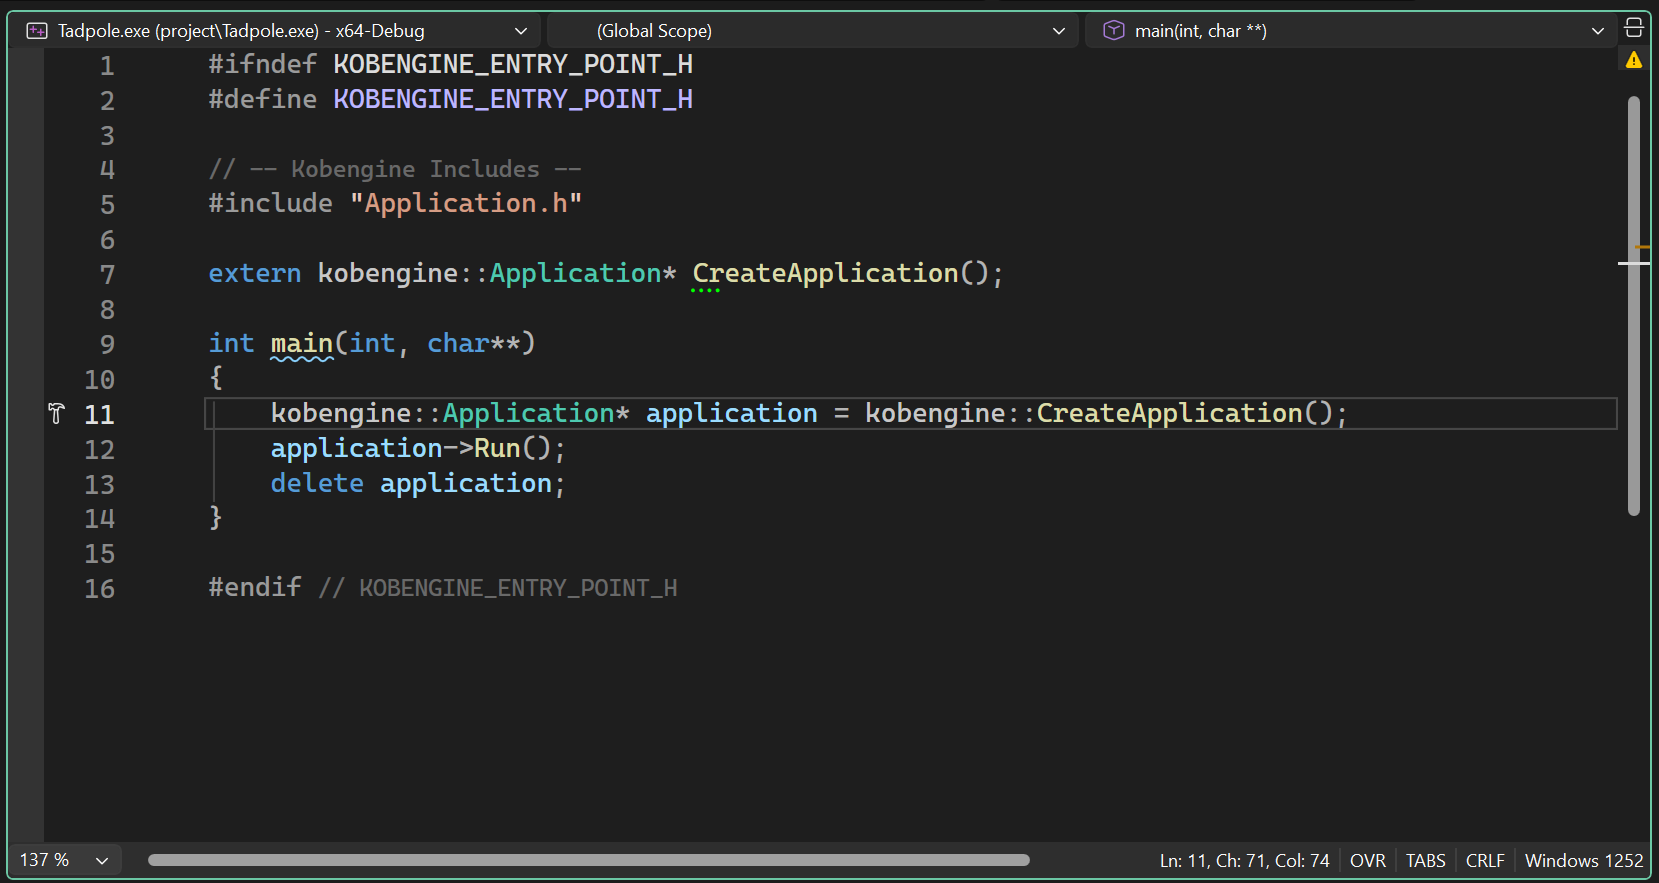The image size is (1659, 883).
Task: Click line number 1 in the margin
Action: 107,66
